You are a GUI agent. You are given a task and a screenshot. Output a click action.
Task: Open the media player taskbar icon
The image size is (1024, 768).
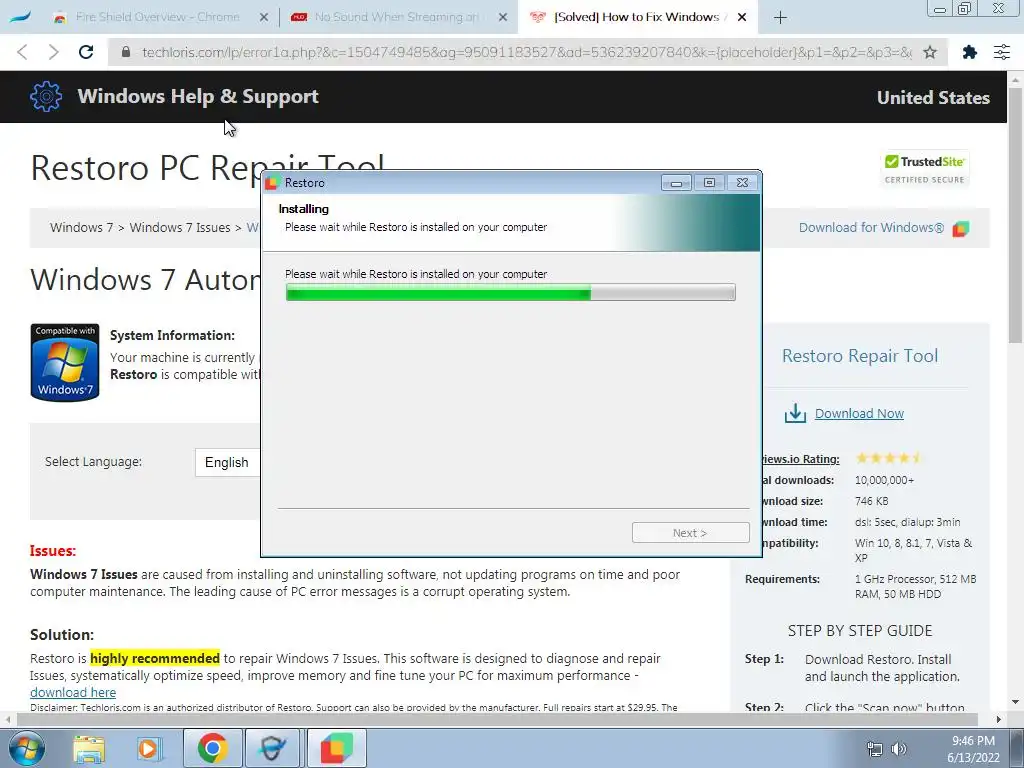[x=148, y=748]
